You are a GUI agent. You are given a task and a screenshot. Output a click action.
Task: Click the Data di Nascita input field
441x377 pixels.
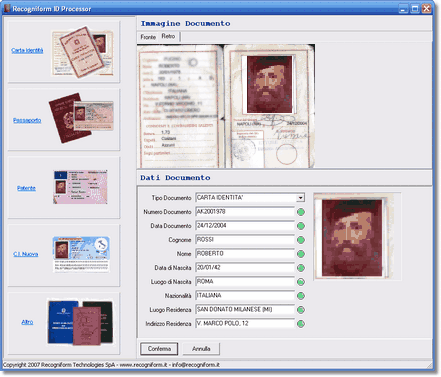(x=245, y=268)
